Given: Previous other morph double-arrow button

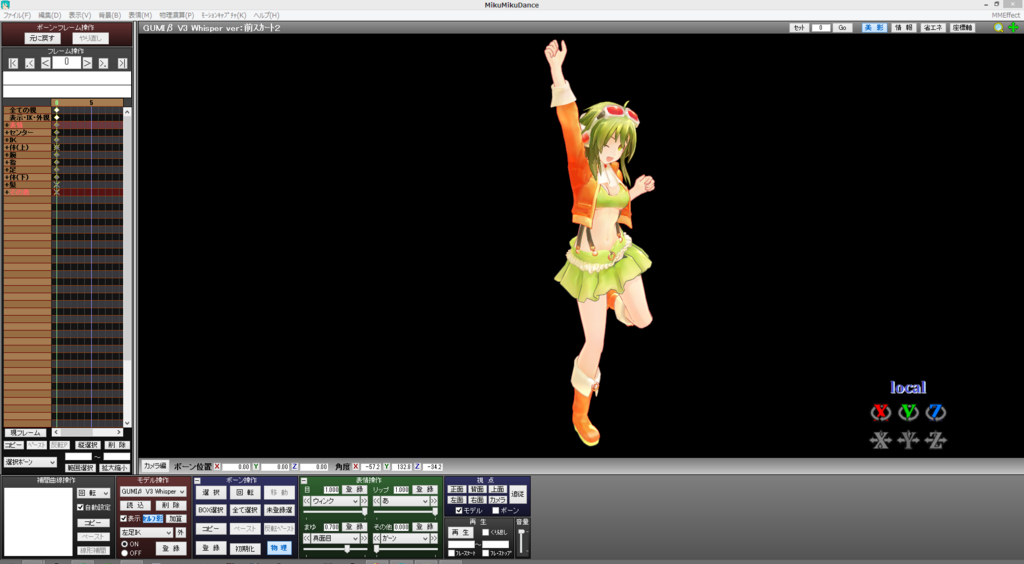Looking at the screenshot, I should tap(376, 539).
